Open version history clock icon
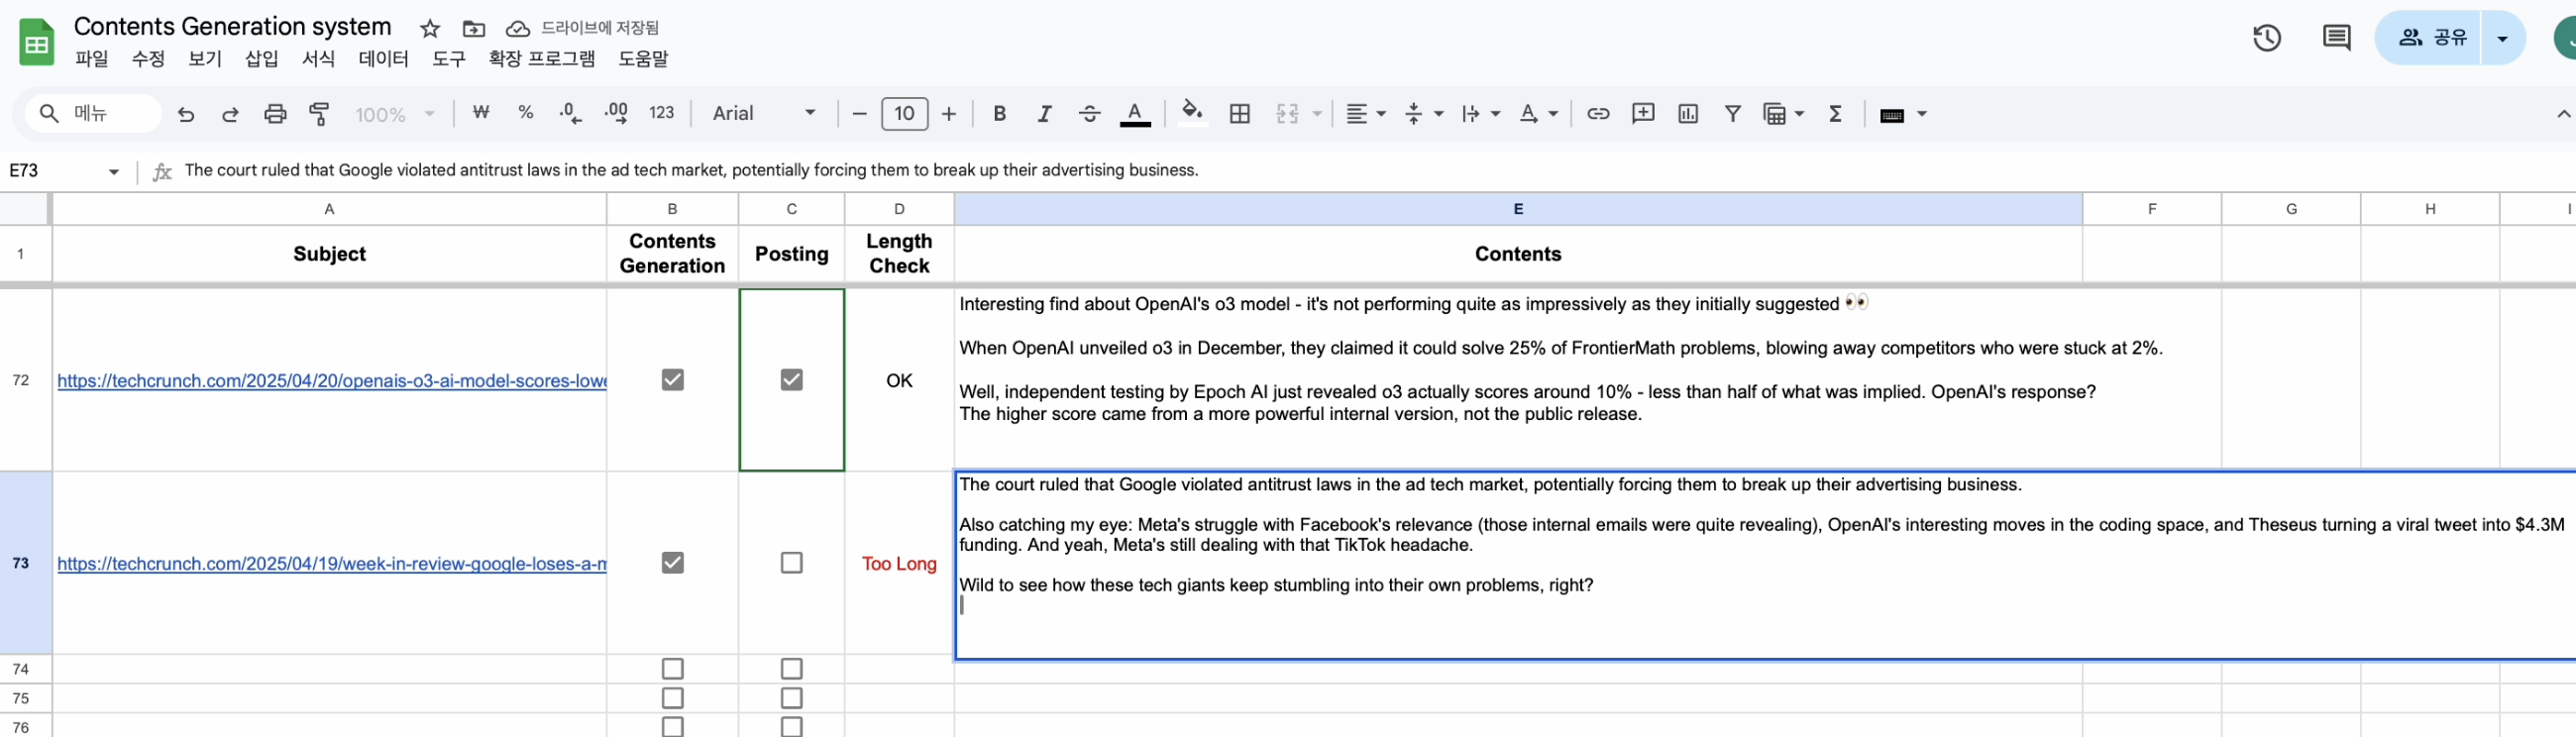2576x737 pixels. [2266, 38]
